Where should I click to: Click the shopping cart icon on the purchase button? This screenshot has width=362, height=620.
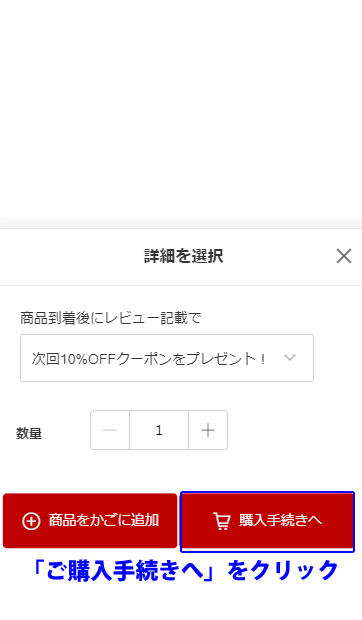(222, 521)
